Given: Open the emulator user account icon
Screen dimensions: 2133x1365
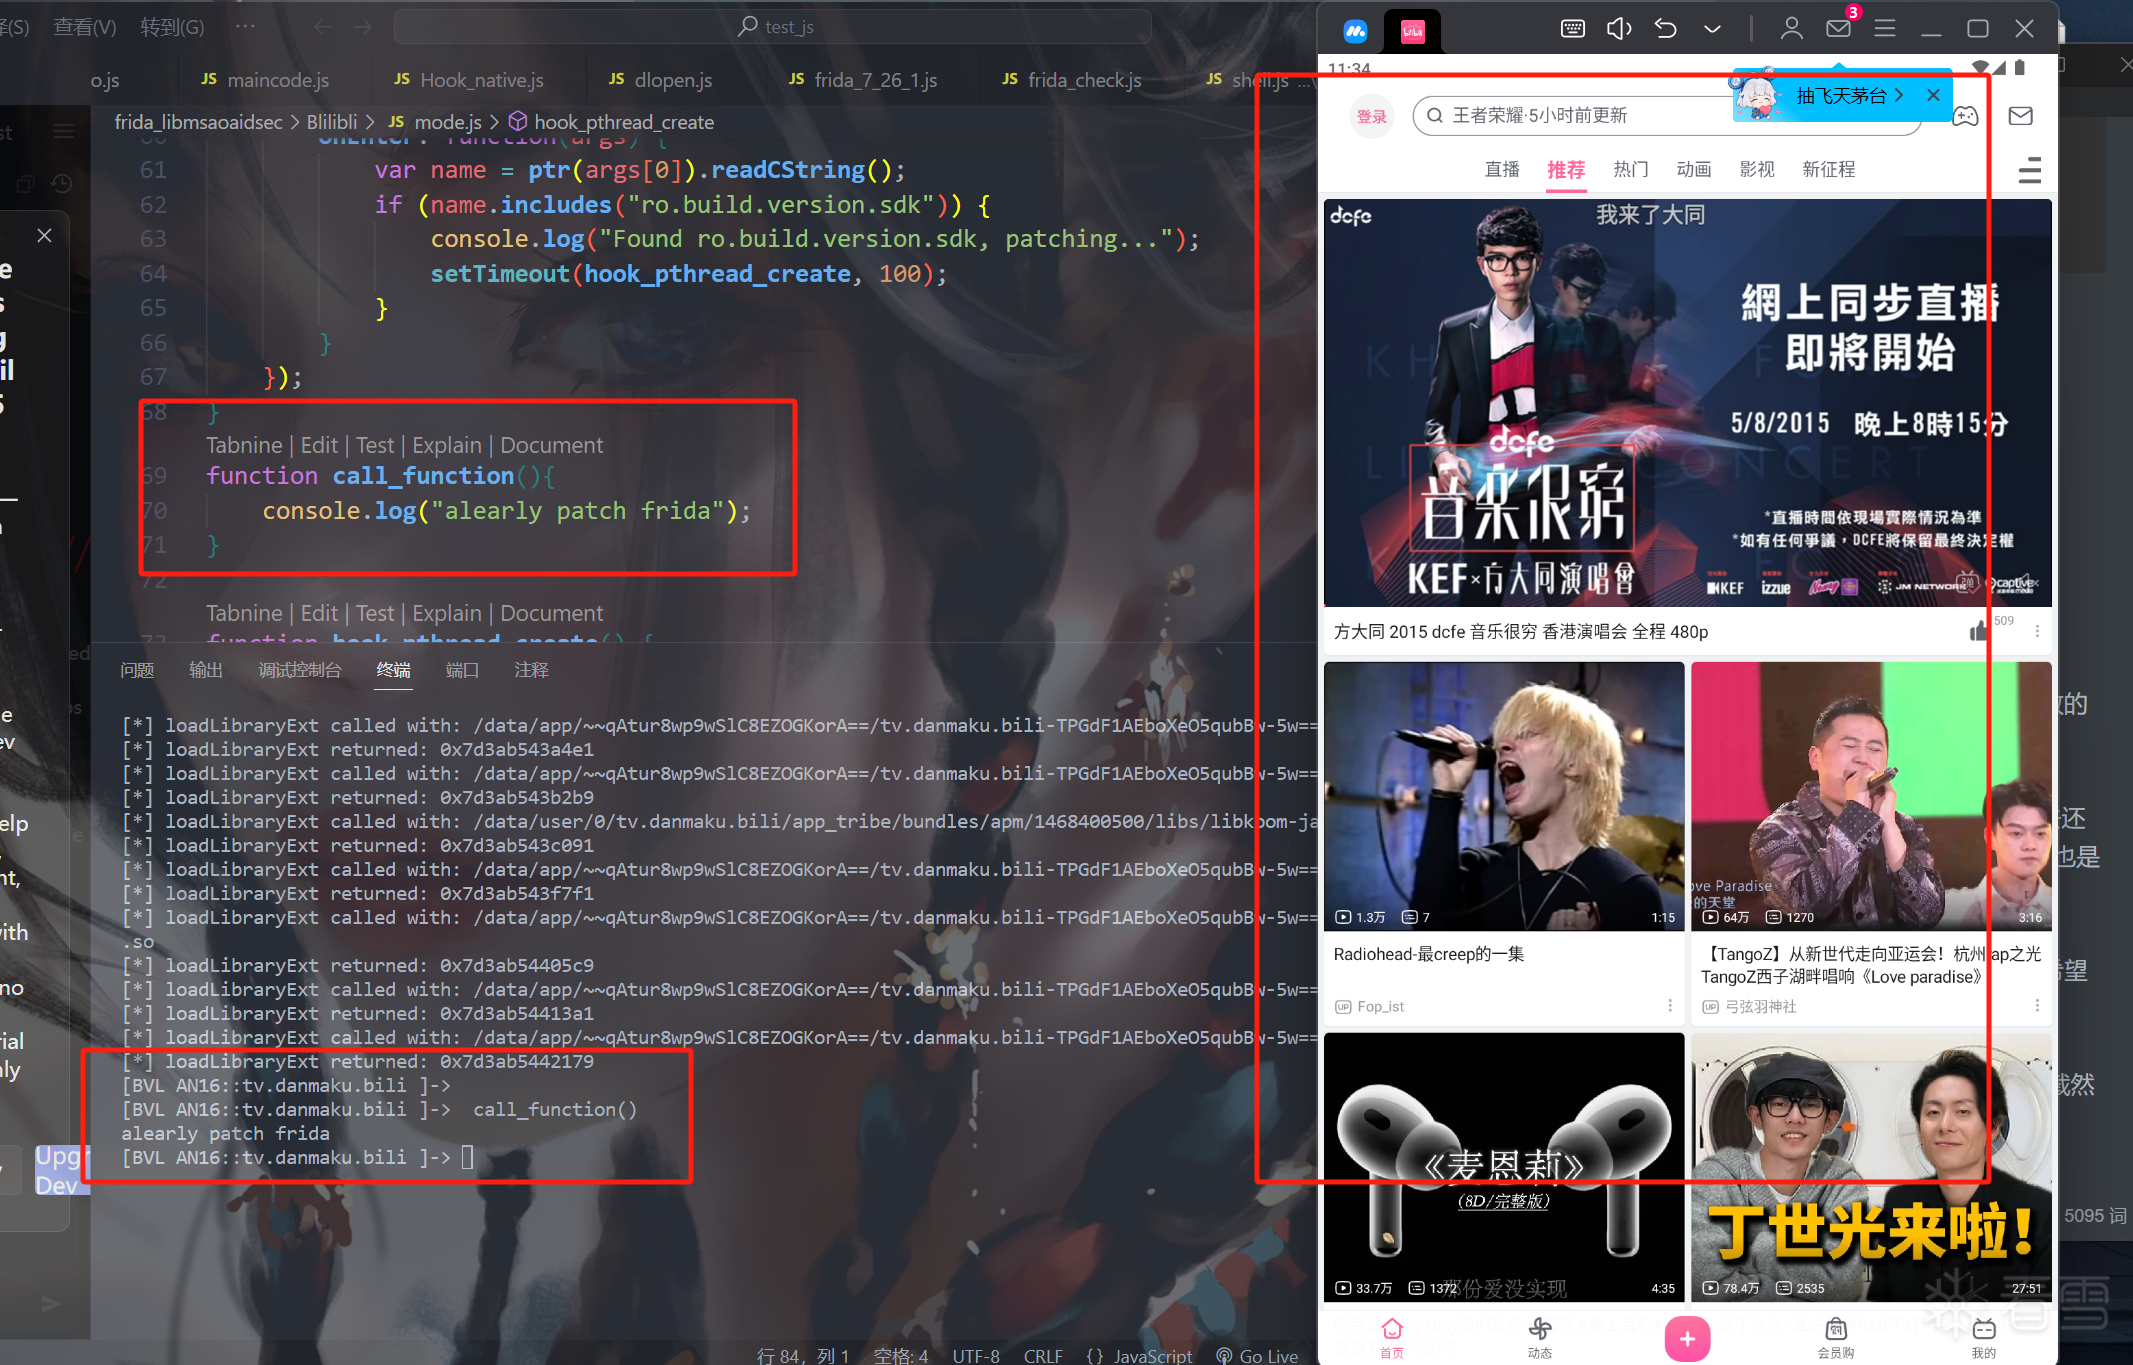Looking at the screenshot, I should [1791, 28].
